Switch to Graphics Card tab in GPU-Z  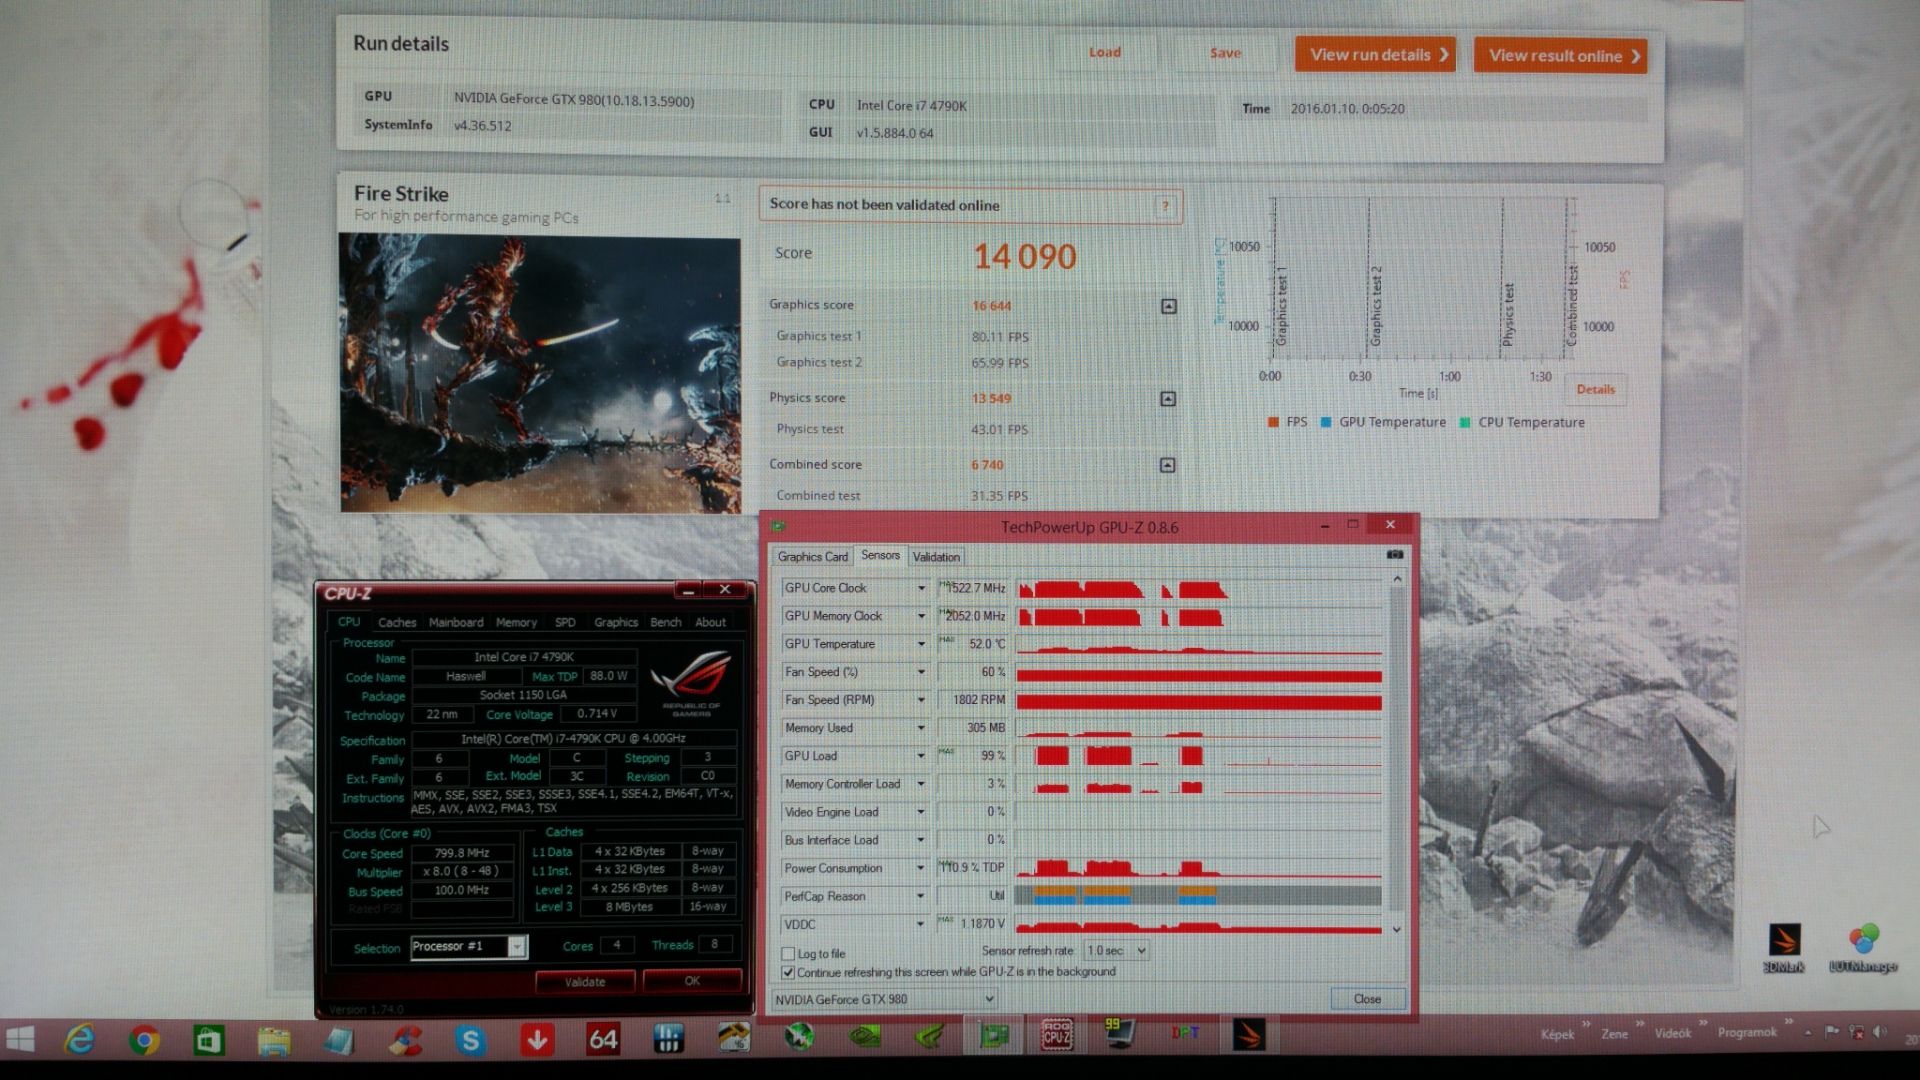coord(812,557)
